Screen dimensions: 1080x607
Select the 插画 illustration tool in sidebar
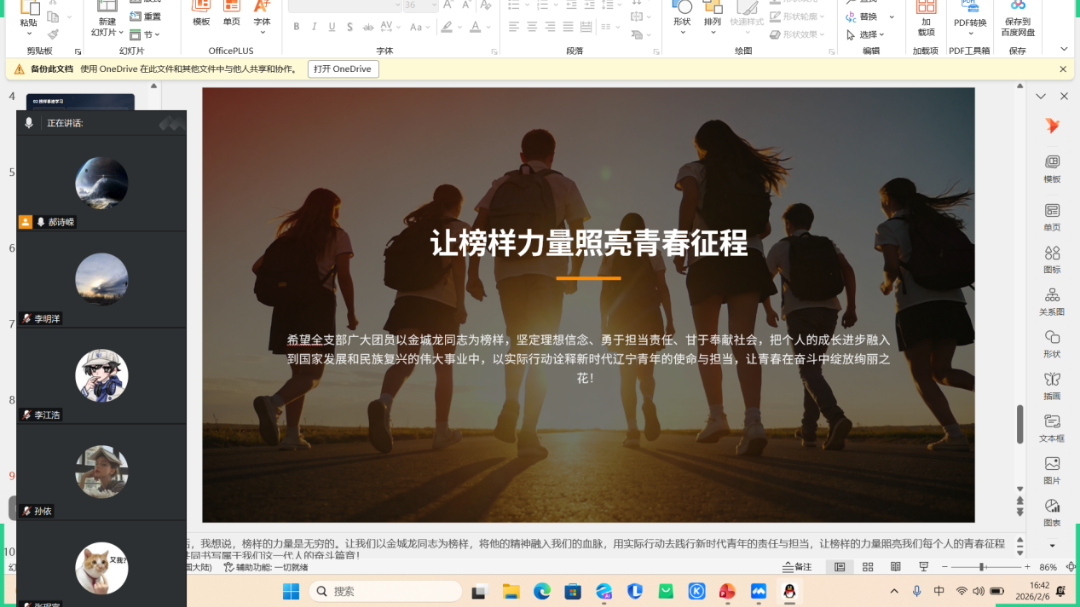click(x=1051, y=385)
